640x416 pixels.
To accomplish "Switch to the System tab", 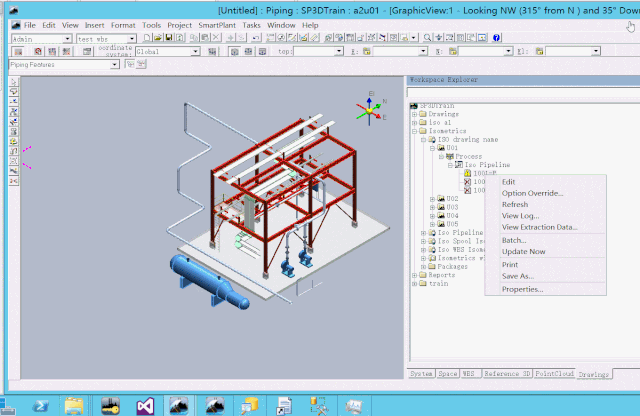I will click(x=421, y=374).
